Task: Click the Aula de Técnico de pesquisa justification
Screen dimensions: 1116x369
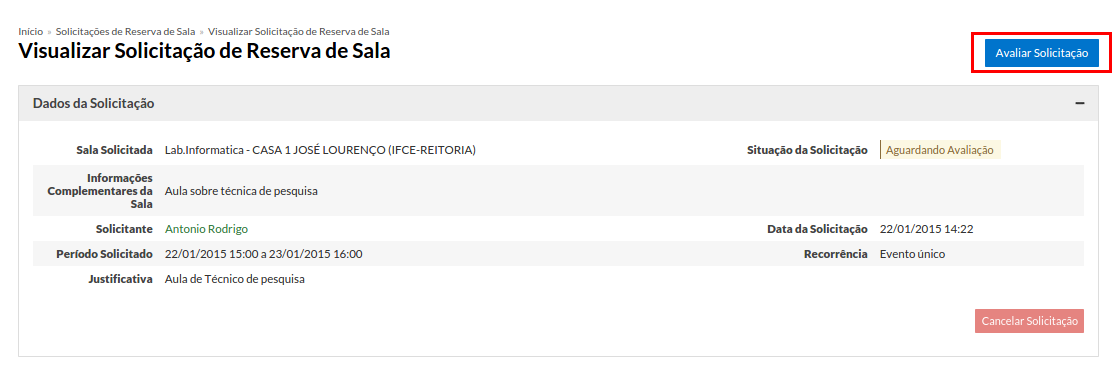Action: point(235,279)
